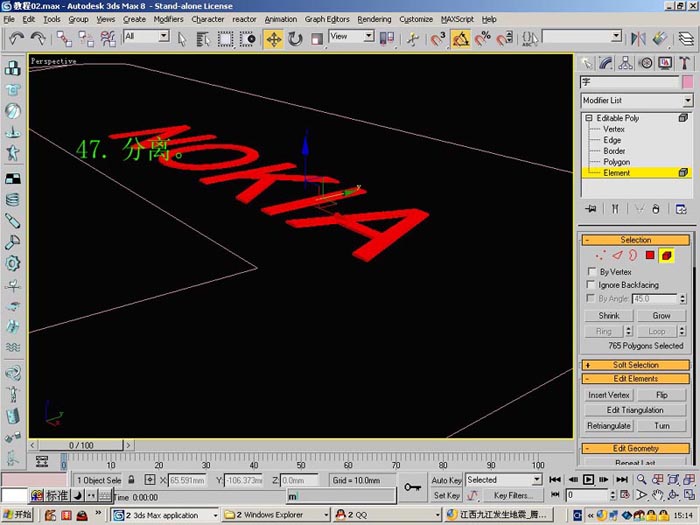
Task: Toggle the 3D Snaps magnet icon
Action: [438, 39]
